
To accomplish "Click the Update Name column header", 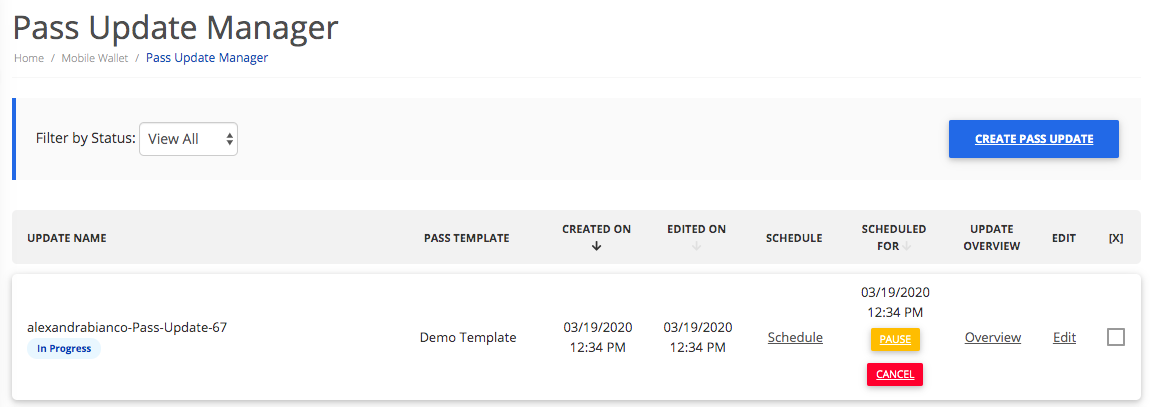I will [67, 238].
